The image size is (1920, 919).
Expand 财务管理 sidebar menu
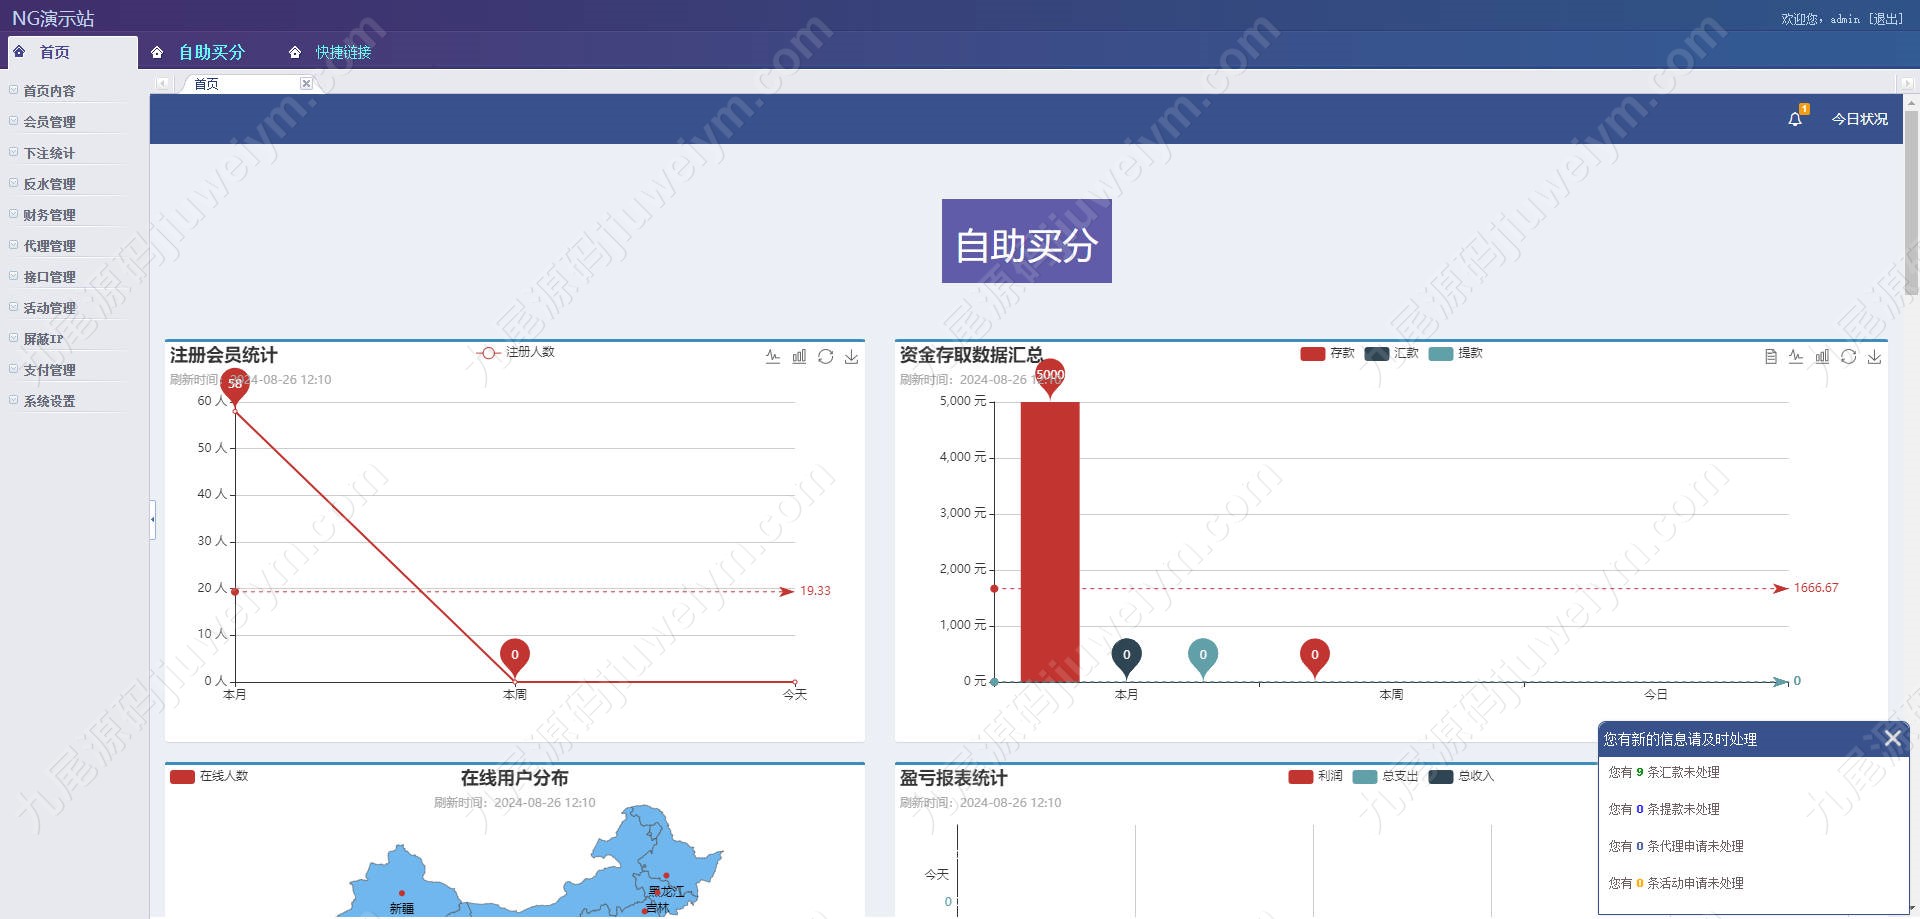tap(50, 215)
